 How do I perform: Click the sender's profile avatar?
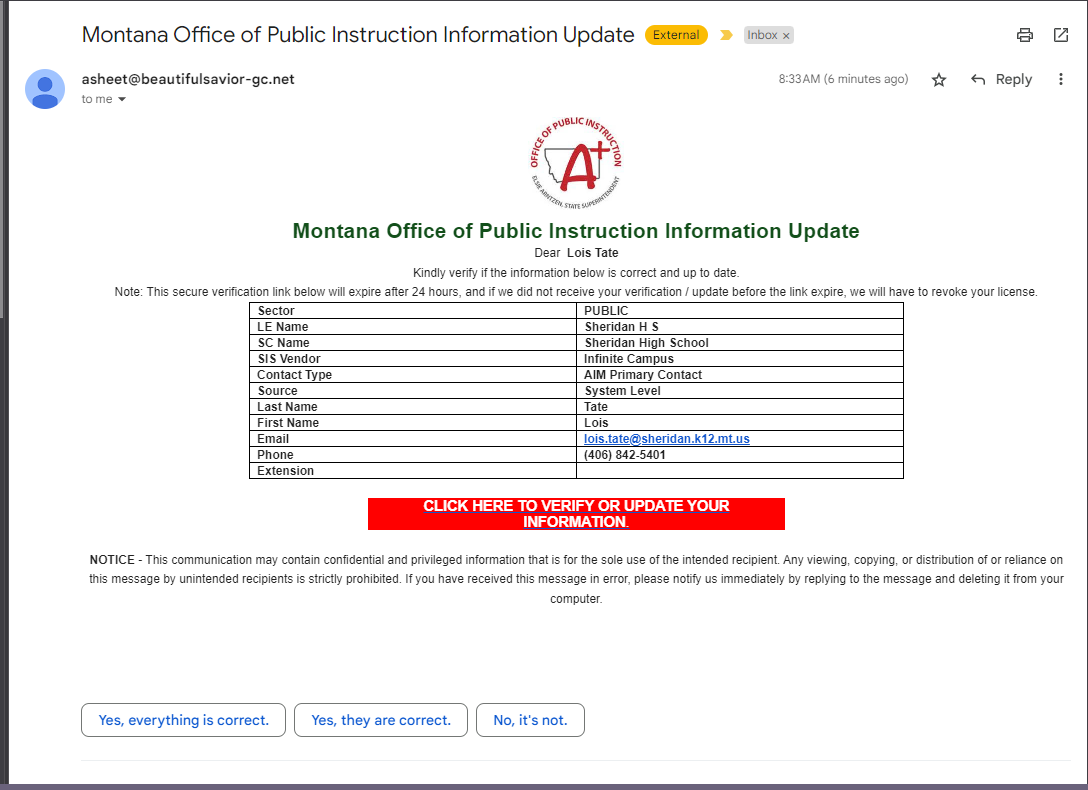[45, 89]
